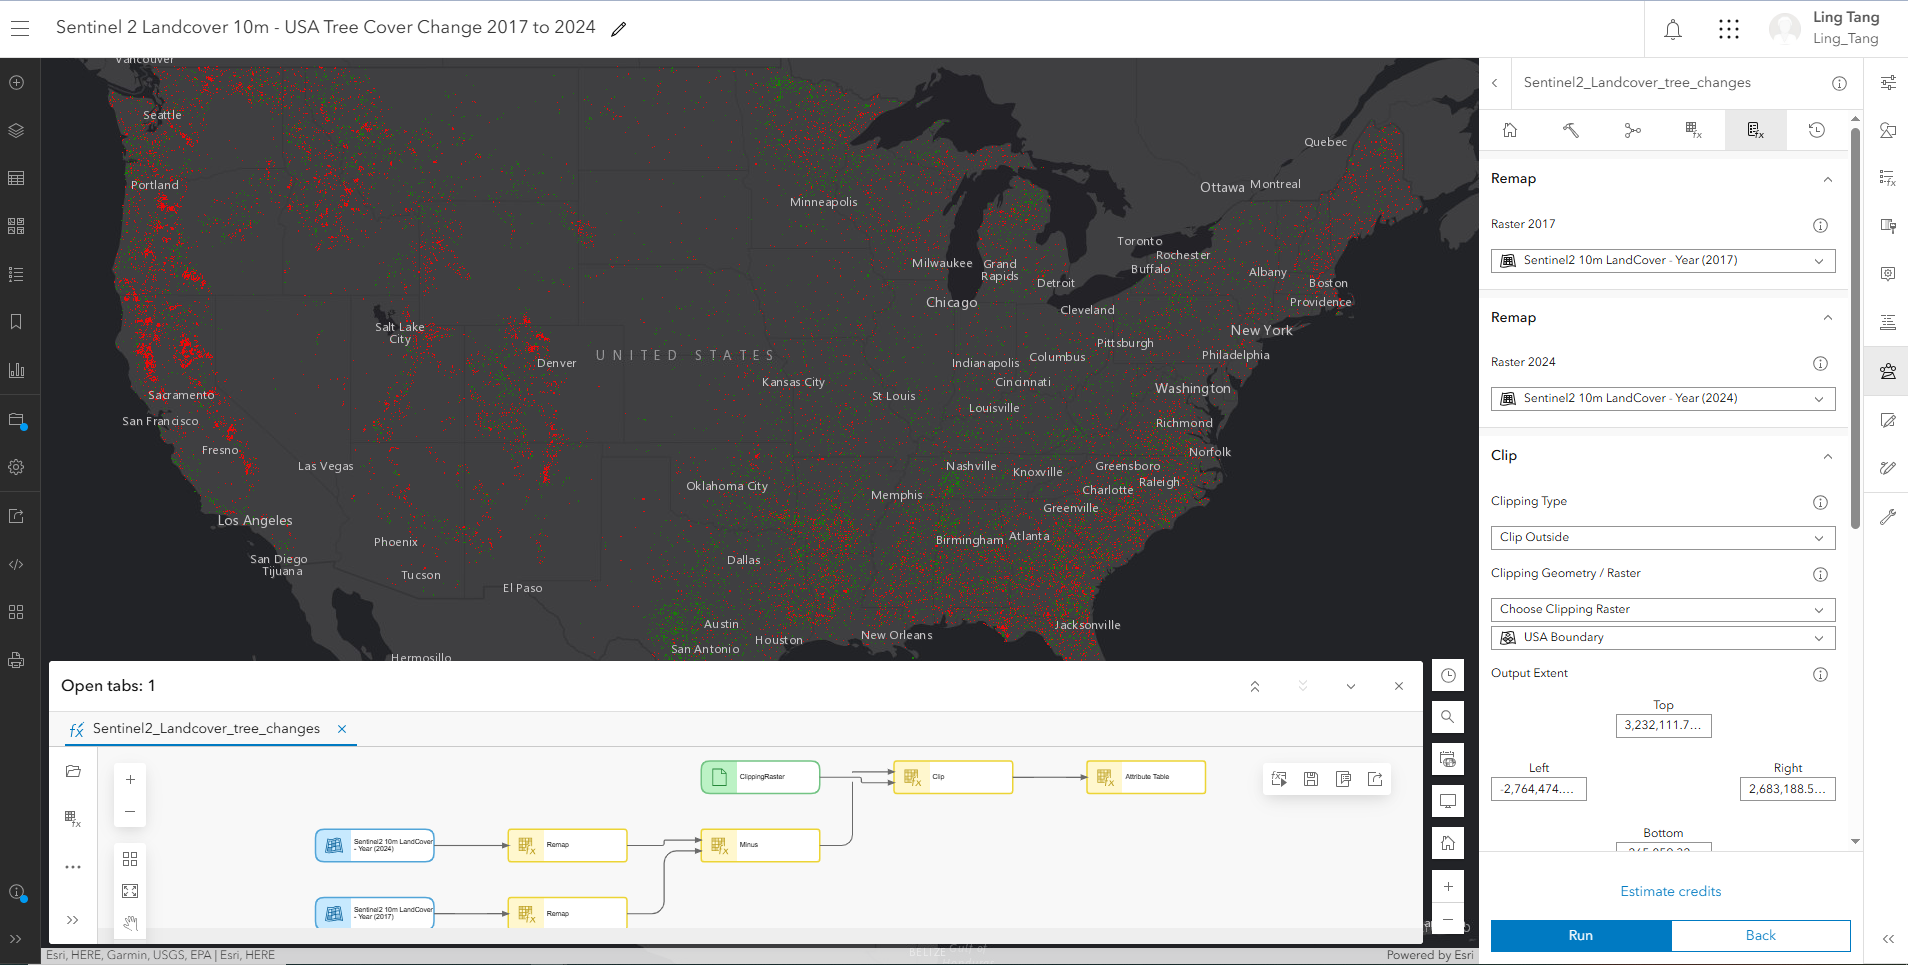Open the Add content button in left sidebar
This screenshot has width=1908, height=965.
pos(16,83)
